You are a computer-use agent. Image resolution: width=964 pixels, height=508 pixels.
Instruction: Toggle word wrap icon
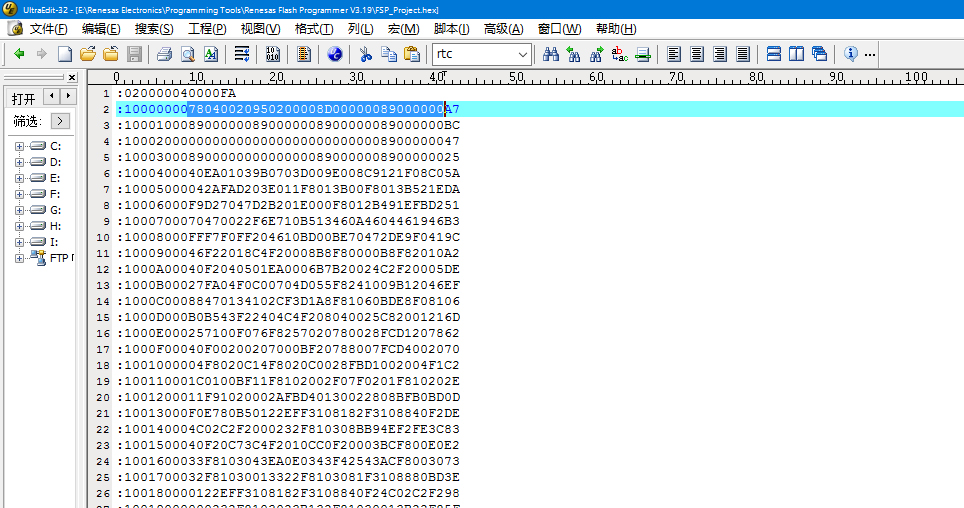[x=242, y=54]
